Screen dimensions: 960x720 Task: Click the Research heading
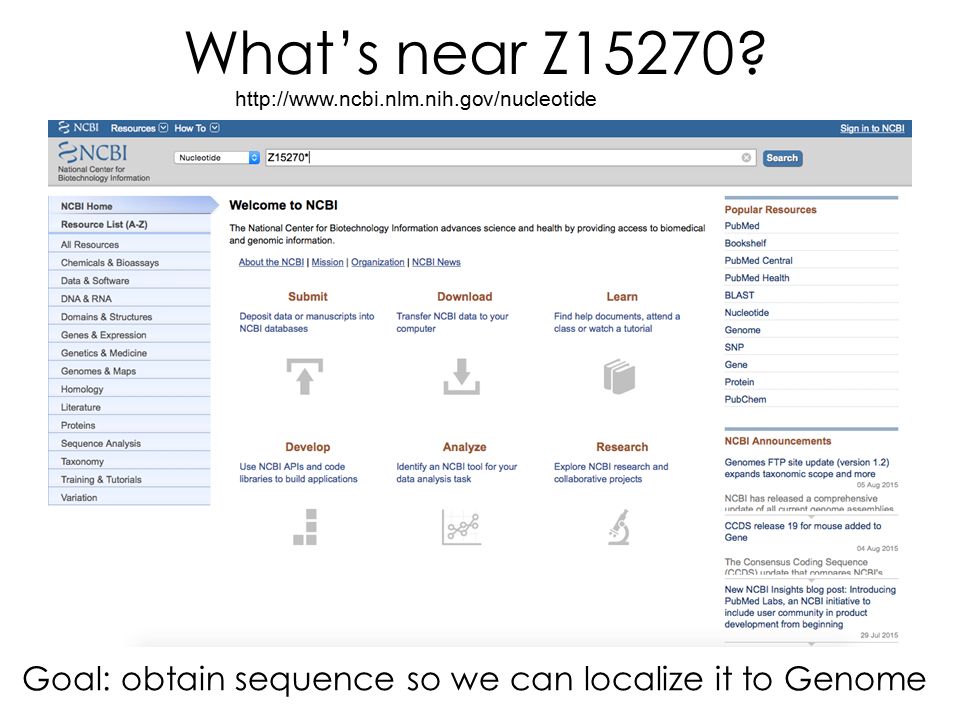point(622,447)
